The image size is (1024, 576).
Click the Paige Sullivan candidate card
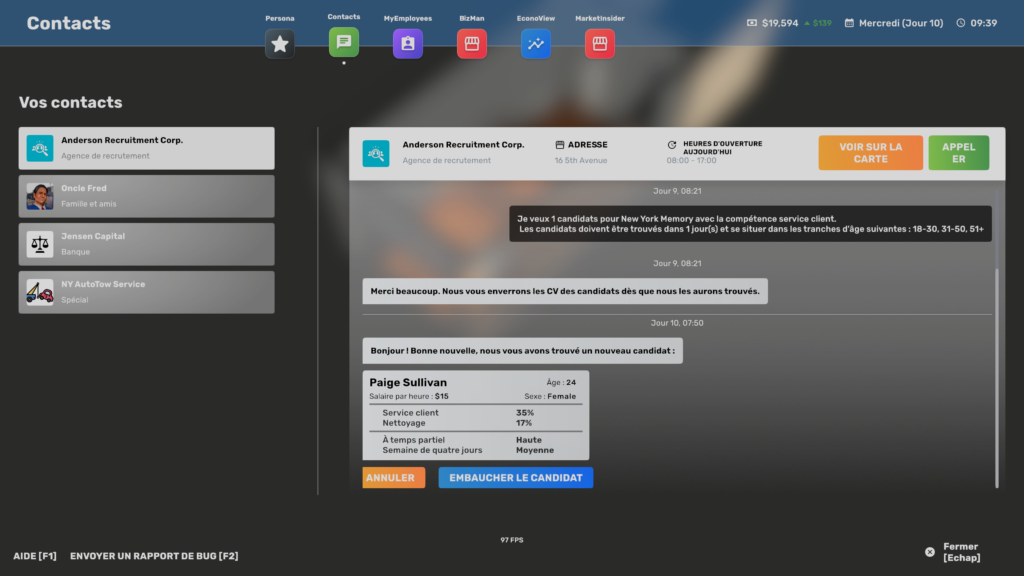click(475, 415)
